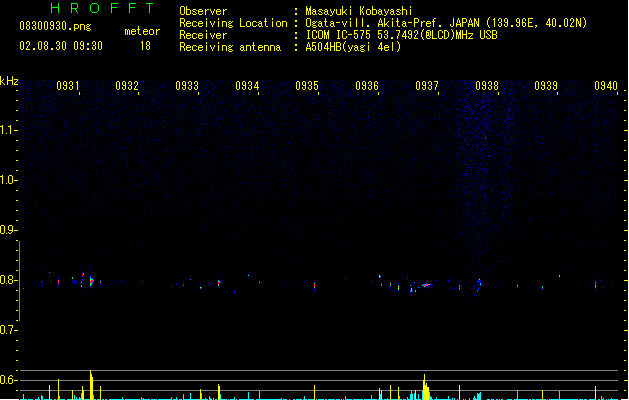Click the 0.6 kHz axis label
The width and height of the screenshot is (629, 400).
coord(8,380)
